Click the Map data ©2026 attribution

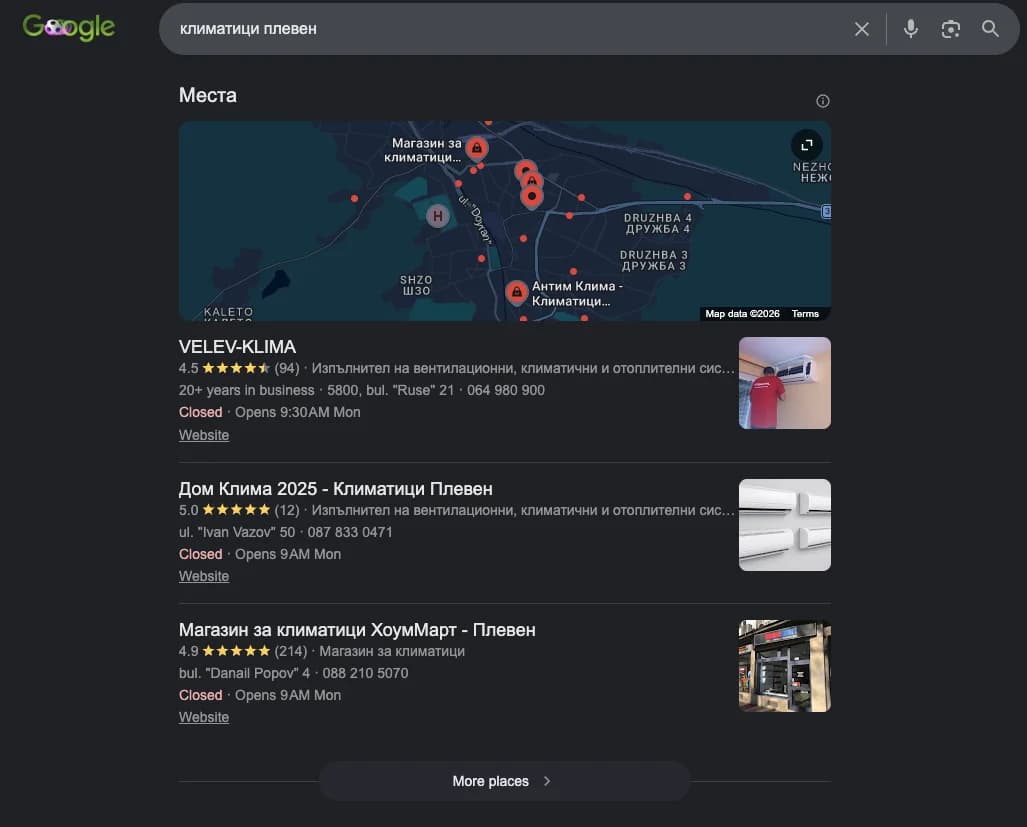742,314
